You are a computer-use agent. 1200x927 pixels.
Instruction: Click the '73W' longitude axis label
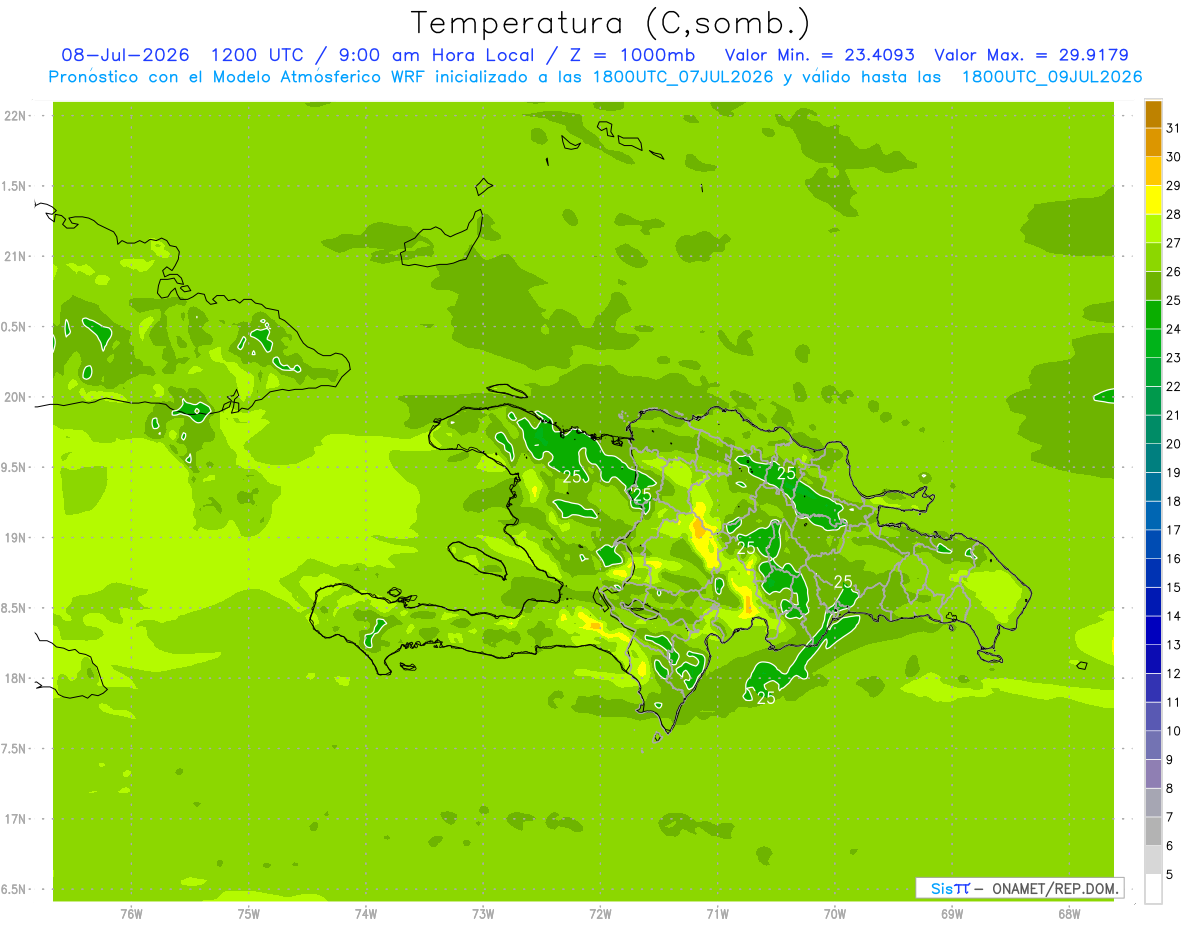tap(483, 913)
